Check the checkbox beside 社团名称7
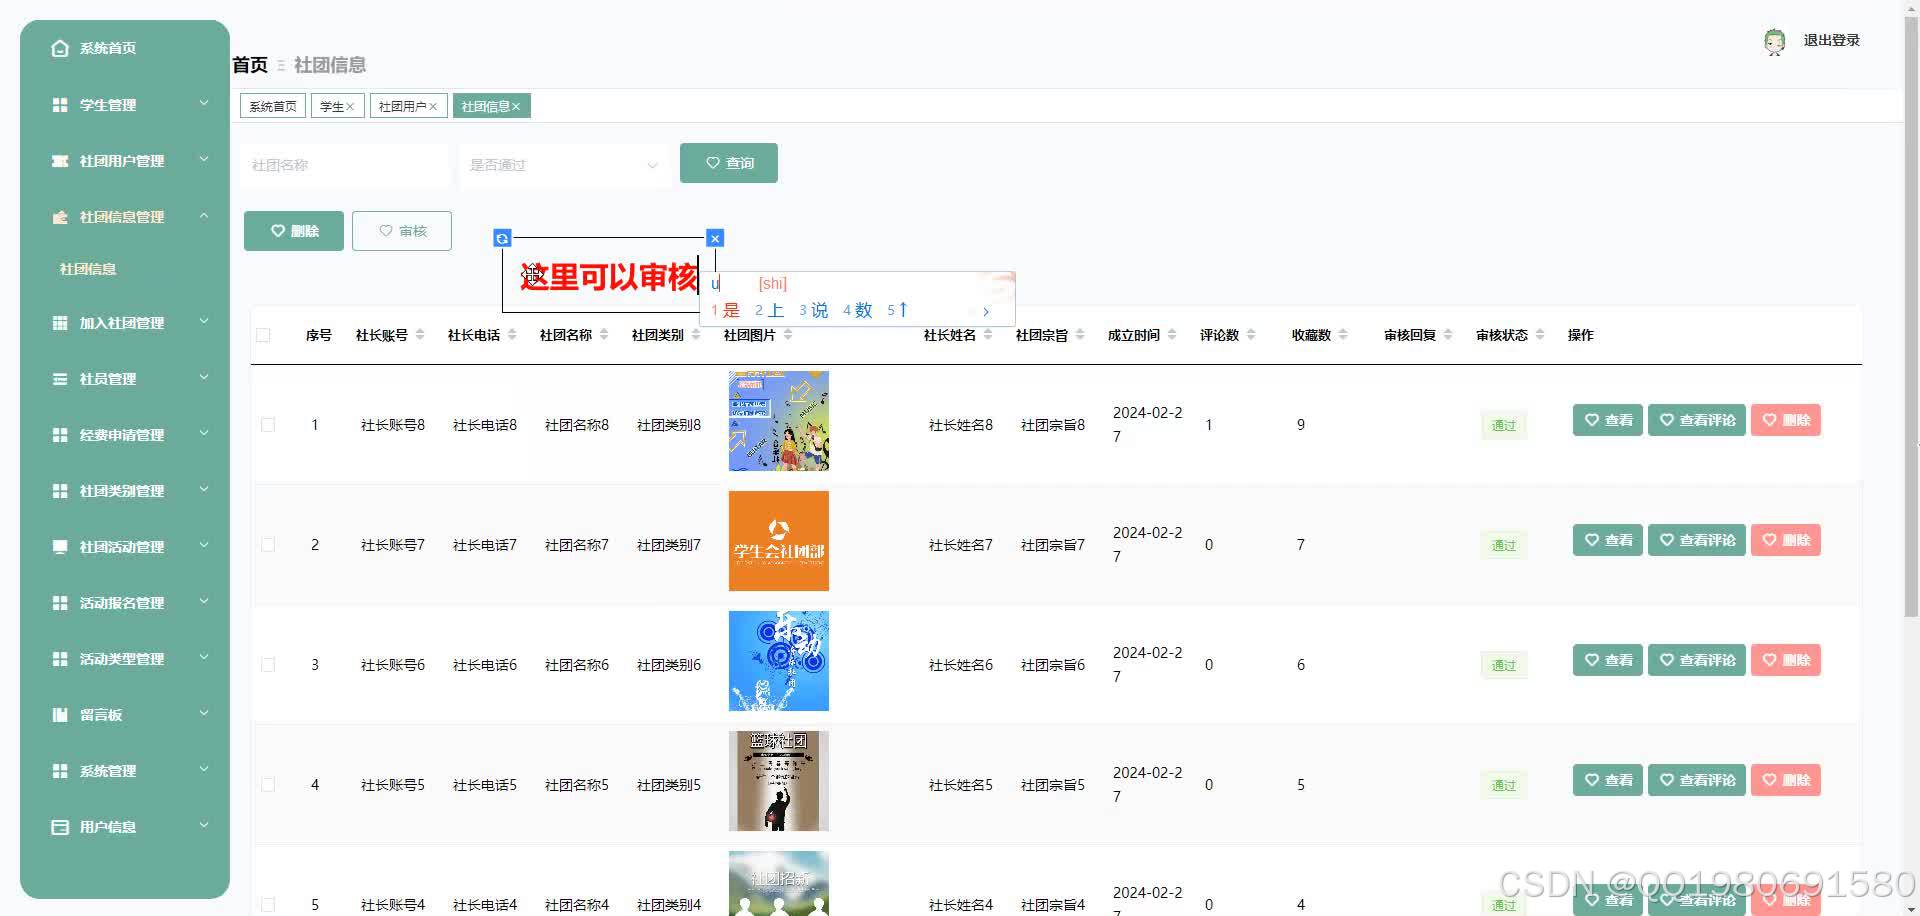The width and height of the screenshot is (1920, 916). coord(267,544)
